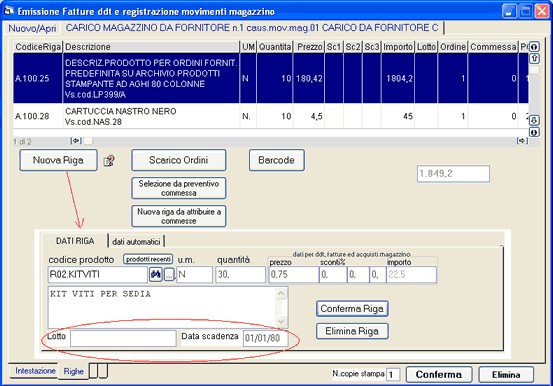553x386 pixels.
Task: Select the CARICO MAGAZZINO DA FORNITORE tab
Action: coord(252,28)
